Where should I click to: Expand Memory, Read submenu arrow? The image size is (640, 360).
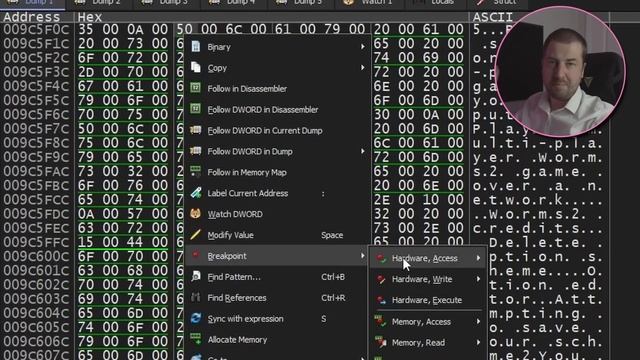[x=478, y=342]
